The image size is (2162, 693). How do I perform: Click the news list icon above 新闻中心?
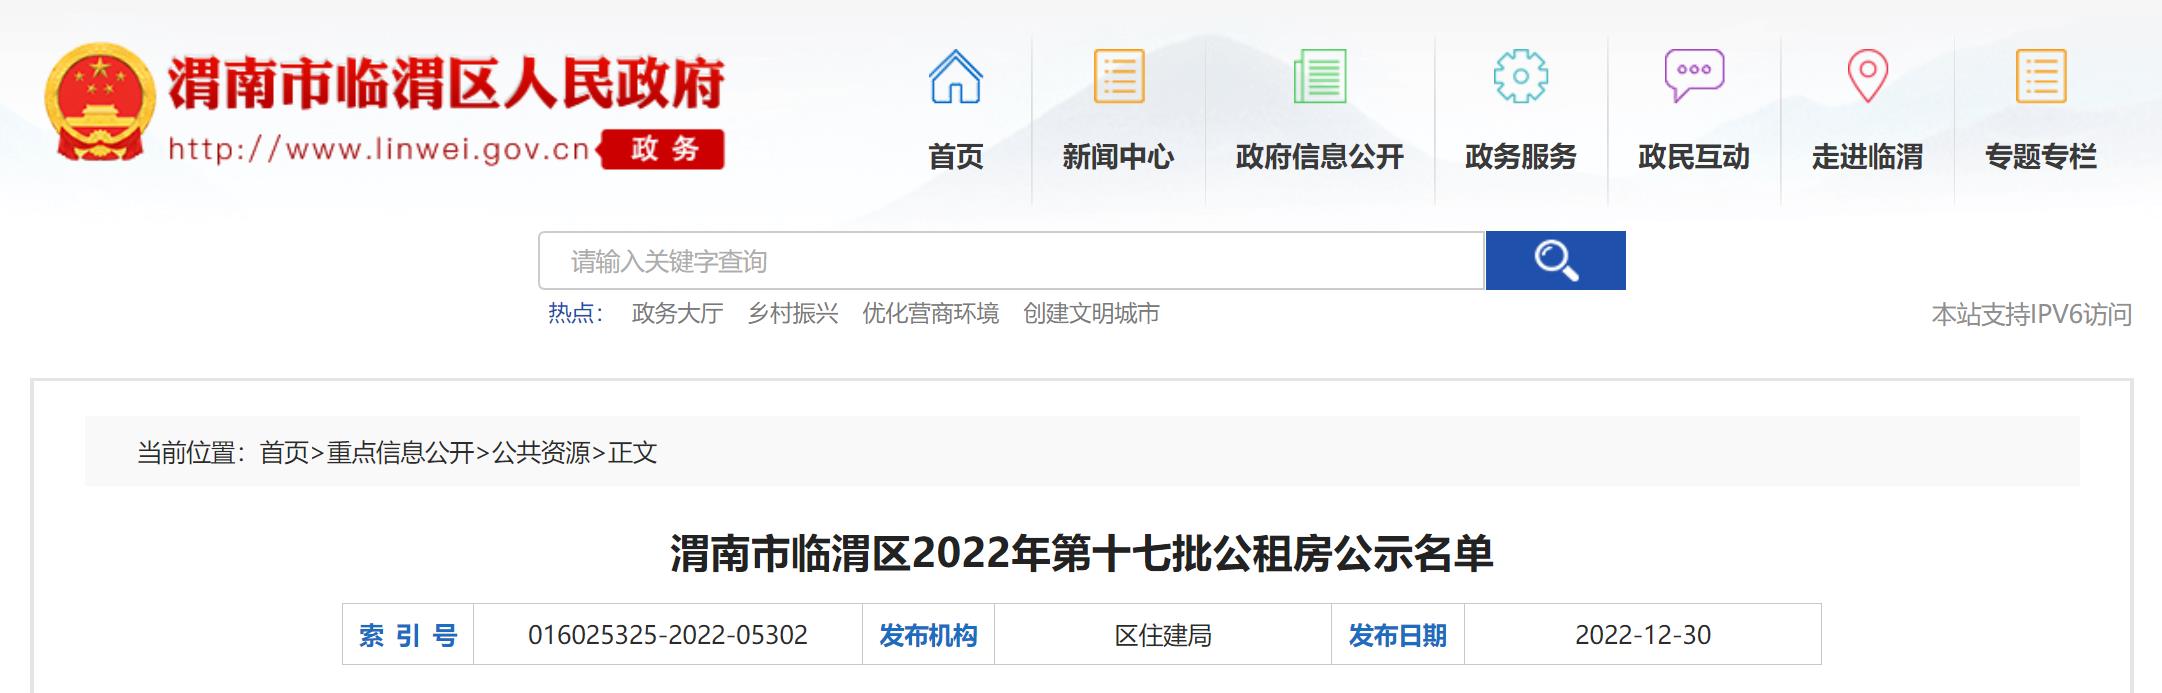[1118, 76]
